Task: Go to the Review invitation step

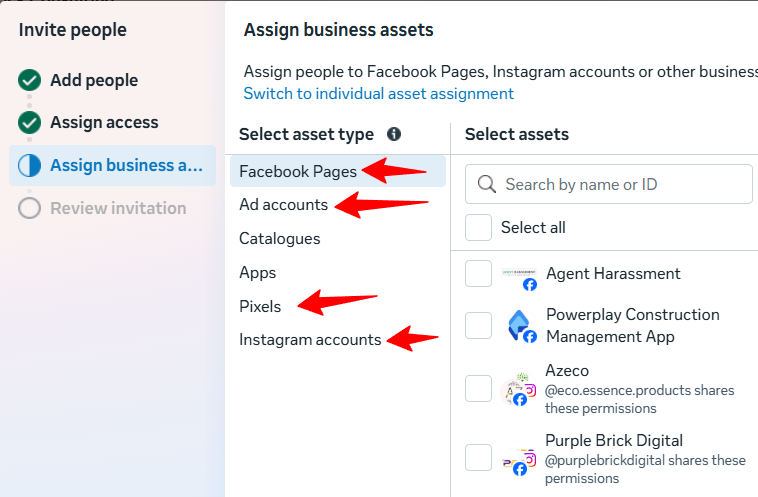Action: pos(118,208)
